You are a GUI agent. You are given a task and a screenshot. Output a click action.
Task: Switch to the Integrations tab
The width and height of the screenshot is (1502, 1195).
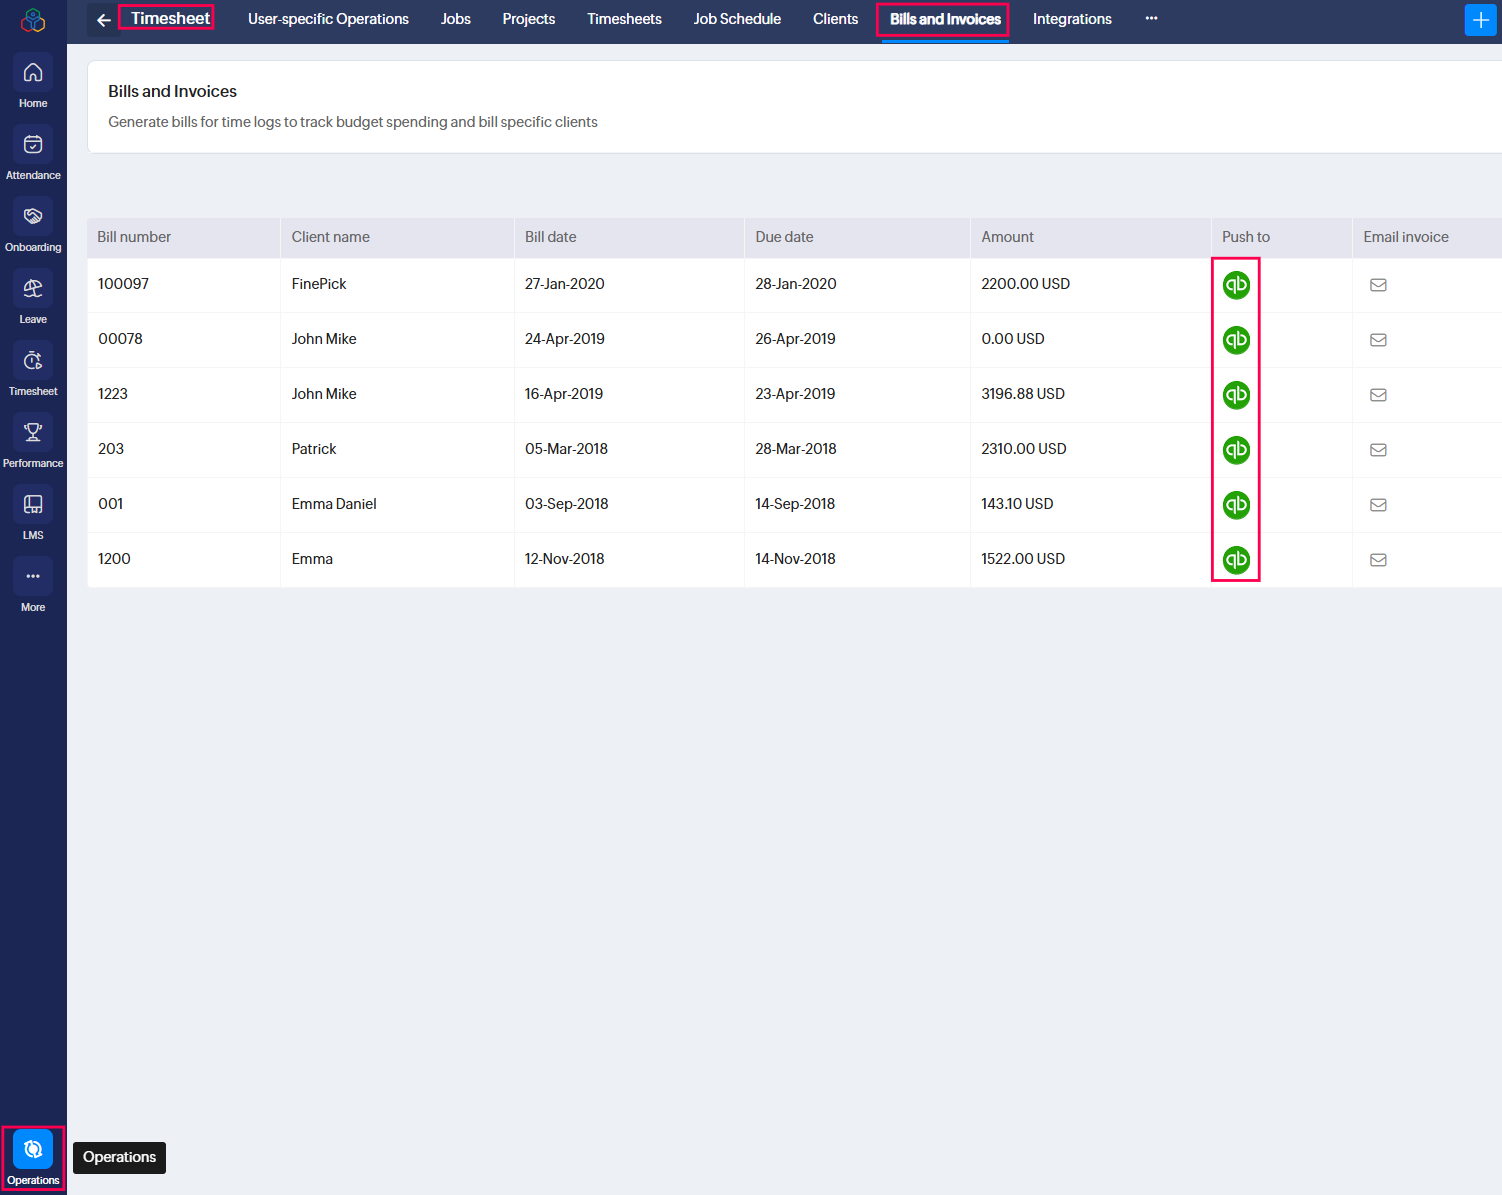coord(1072,19)
